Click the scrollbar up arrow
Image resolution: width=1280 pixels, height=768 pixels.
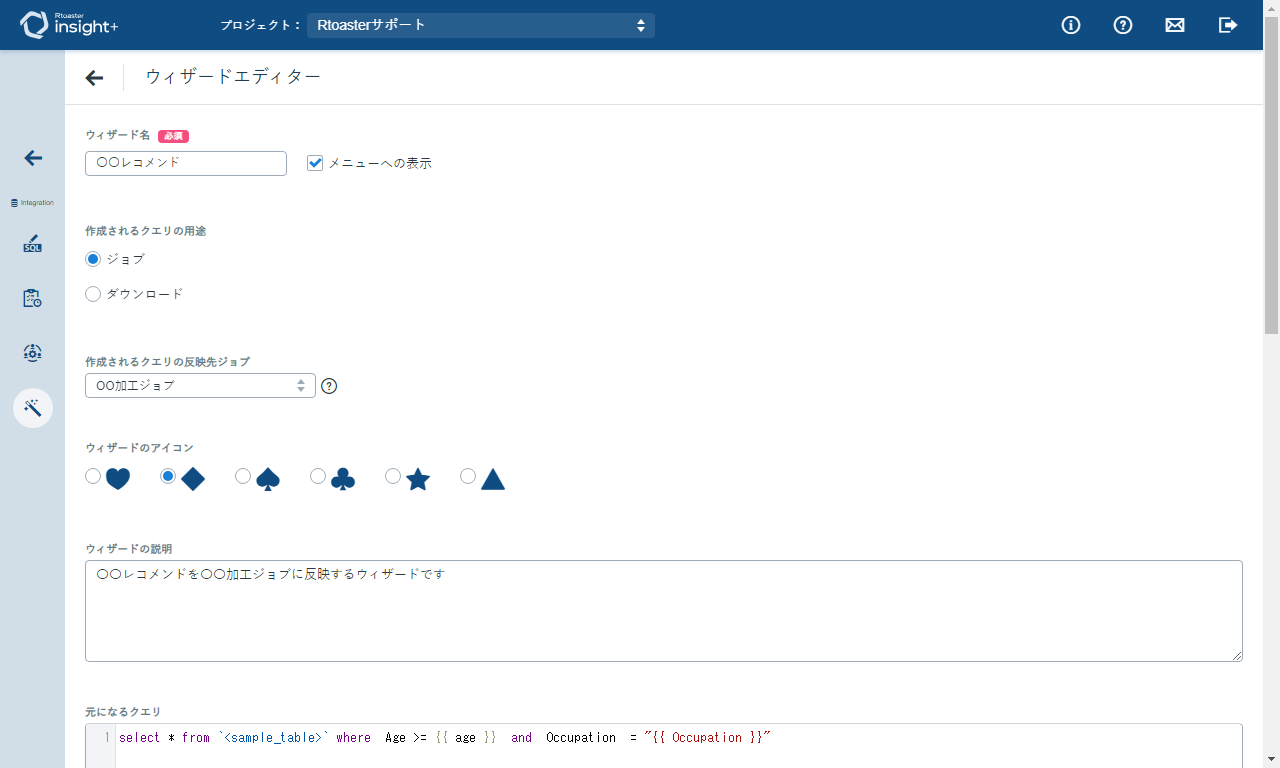pos(1272,8)
